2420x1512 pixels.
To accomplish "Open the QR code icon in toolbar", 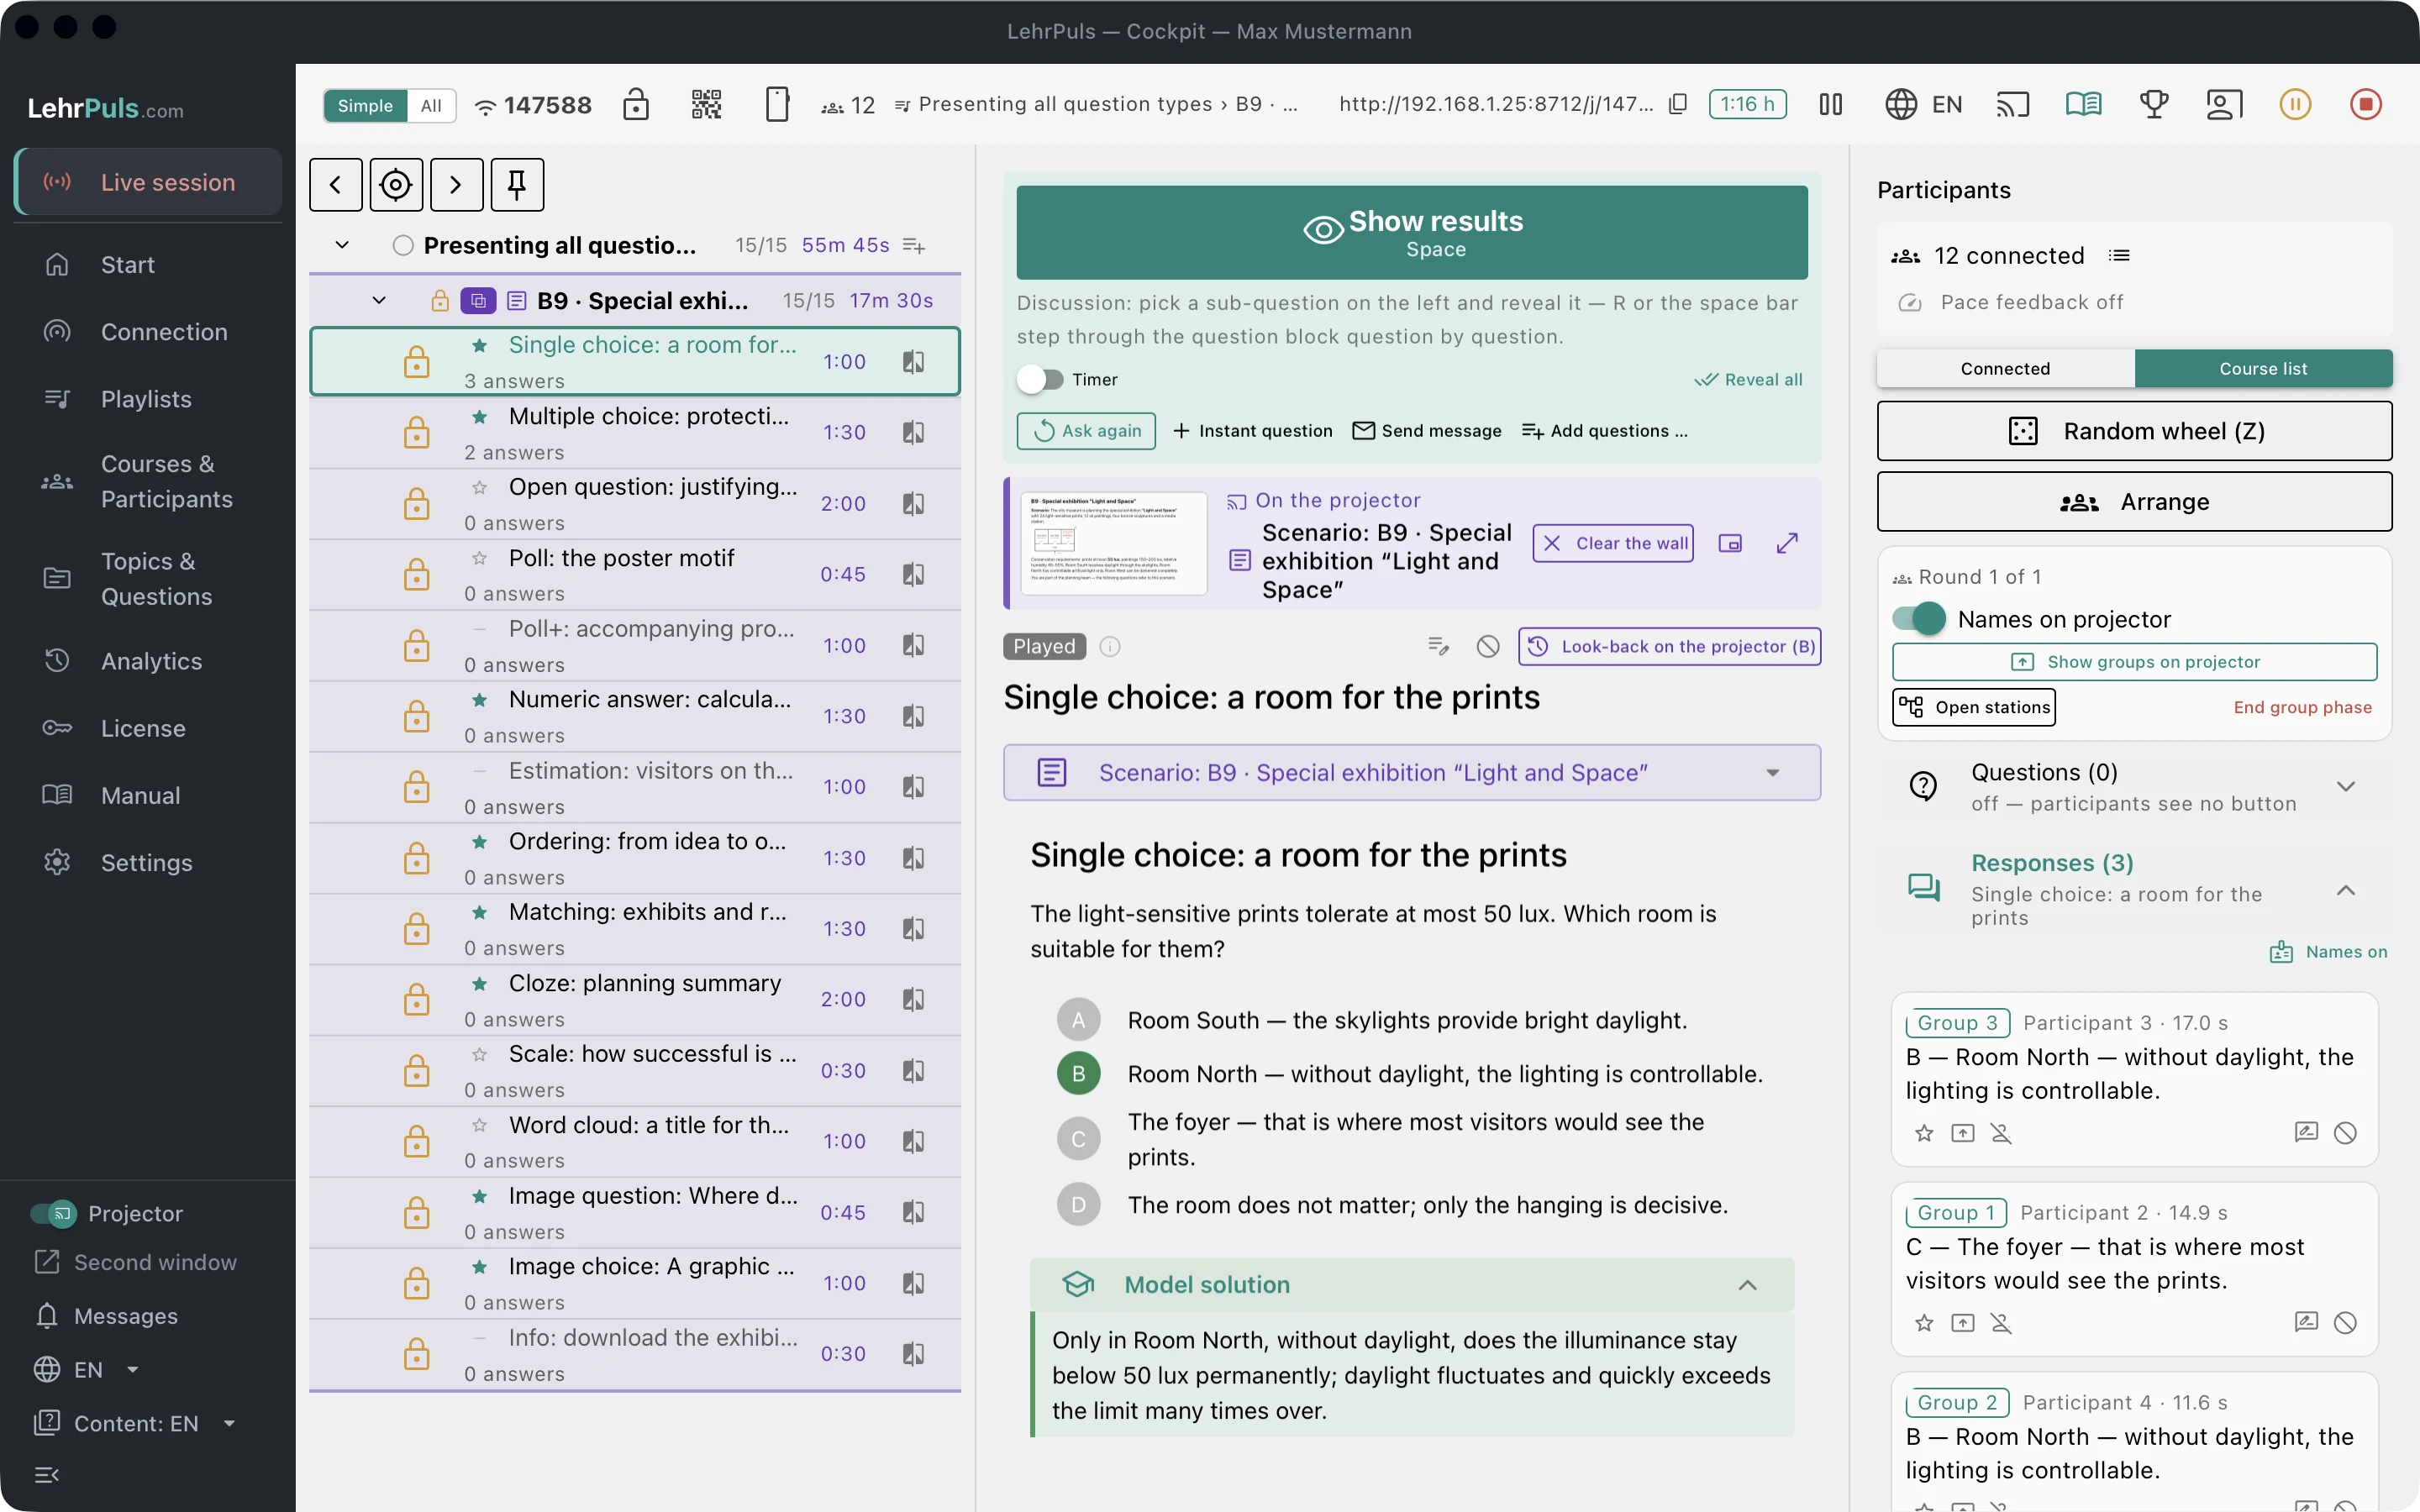I will point(706,104).
